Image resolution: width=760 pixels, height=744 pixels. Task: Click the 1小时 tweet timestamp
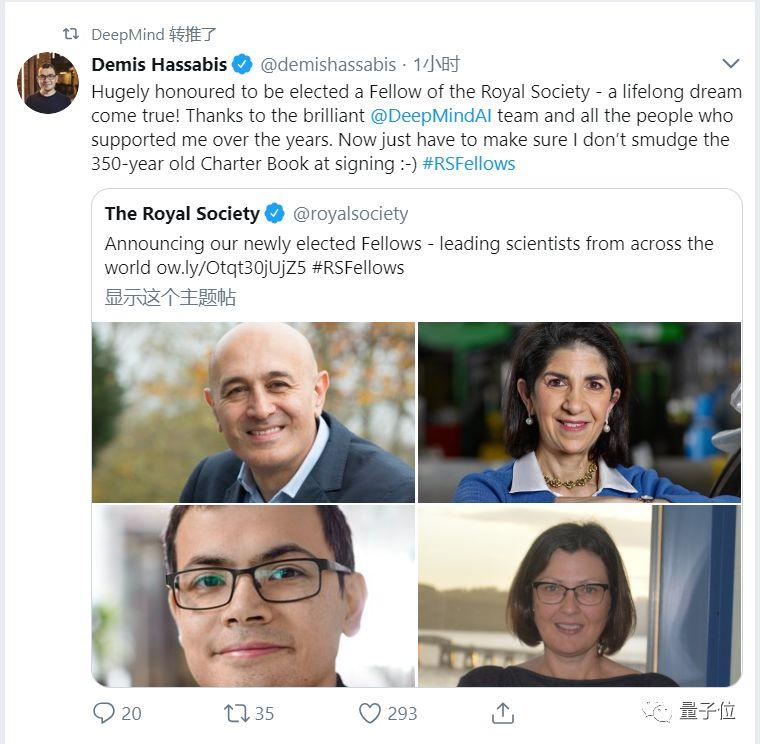pos(436,65)
